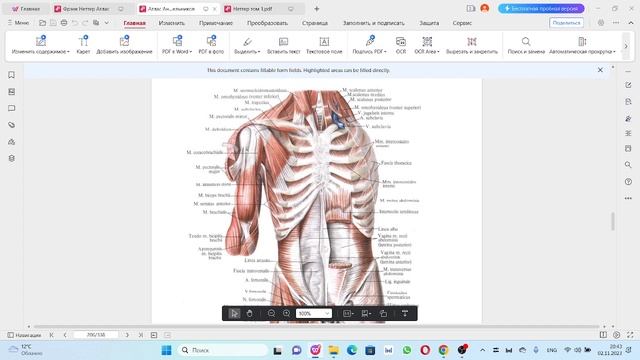Add a new document tab with plus

coord(316,9)
